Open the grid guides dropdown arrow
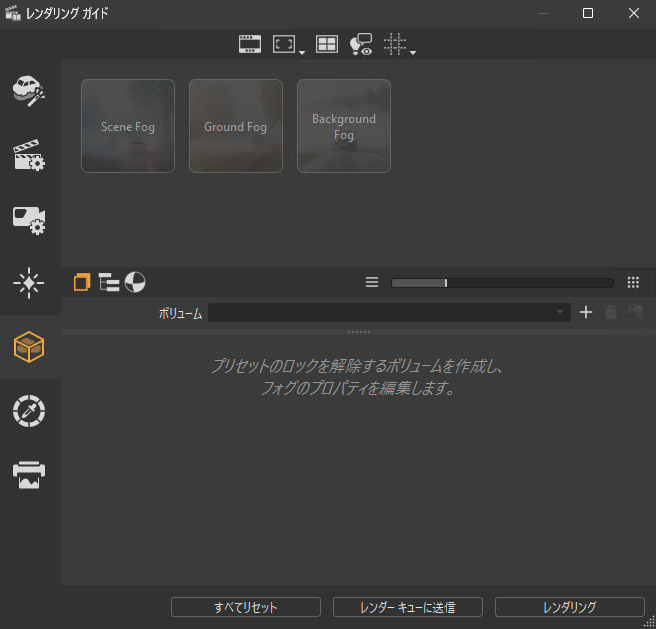This screenshot has height=629, width=656. [413, 53]
